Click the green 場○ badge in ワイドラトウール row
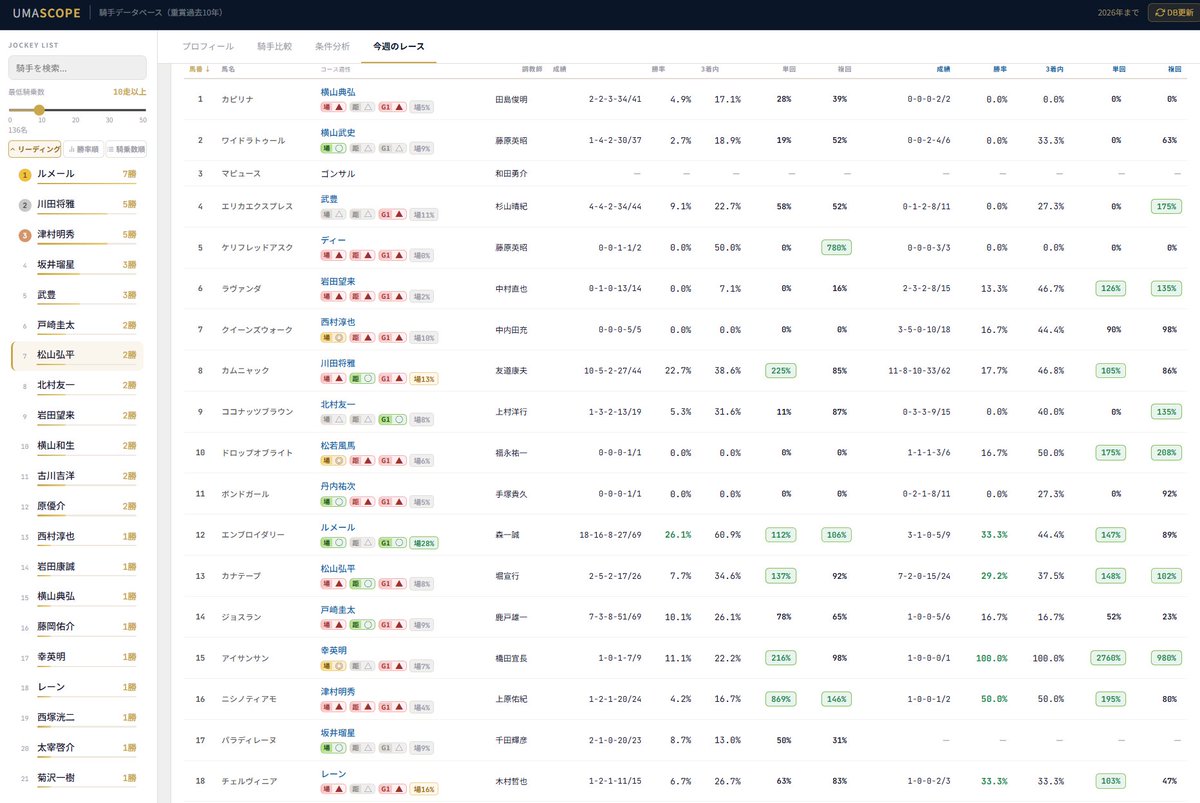Screen dimensions: 1200x803 coord(333,148)
